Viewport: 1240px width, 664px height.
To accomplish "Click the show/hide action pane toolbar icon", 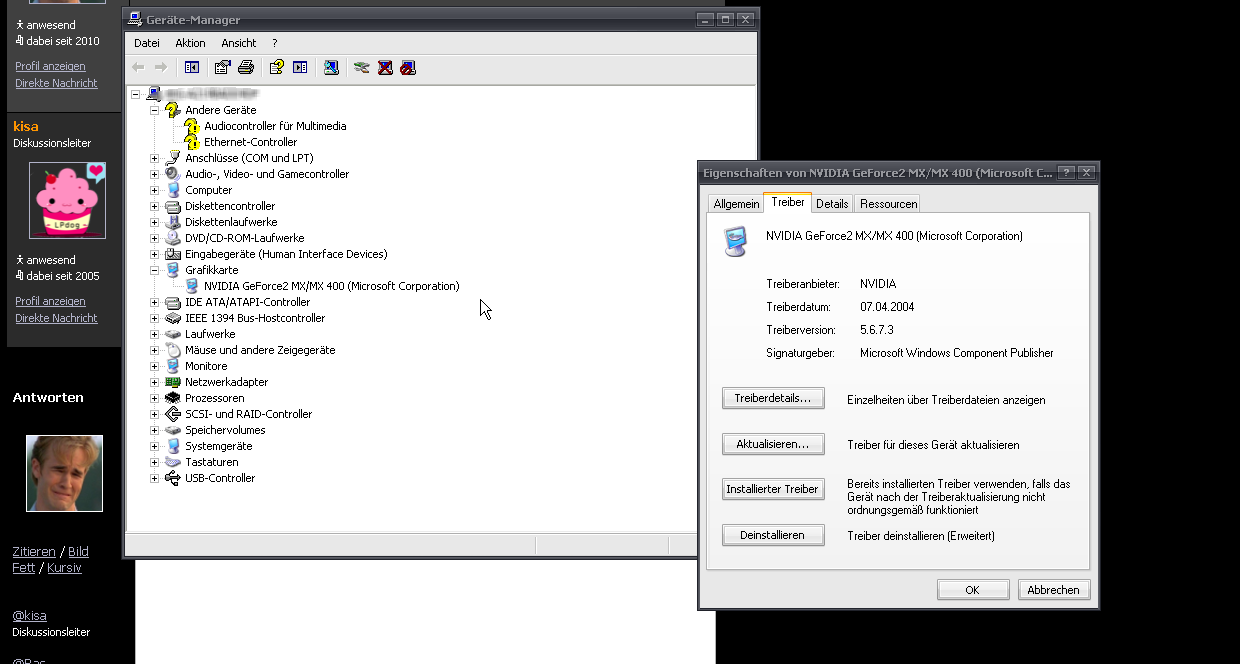I will [x=300, y=67].
